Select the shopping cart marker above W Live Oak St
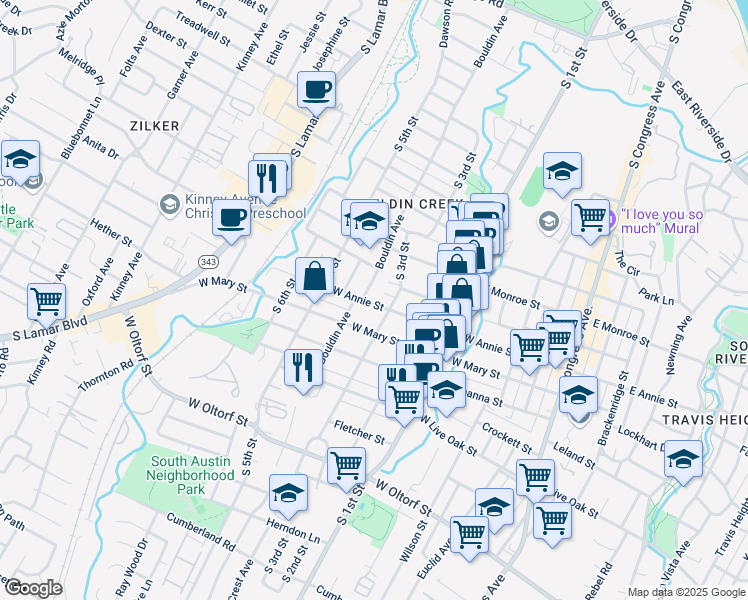The width and height of the screenshot is (748, 600). (x=404, y=399)
